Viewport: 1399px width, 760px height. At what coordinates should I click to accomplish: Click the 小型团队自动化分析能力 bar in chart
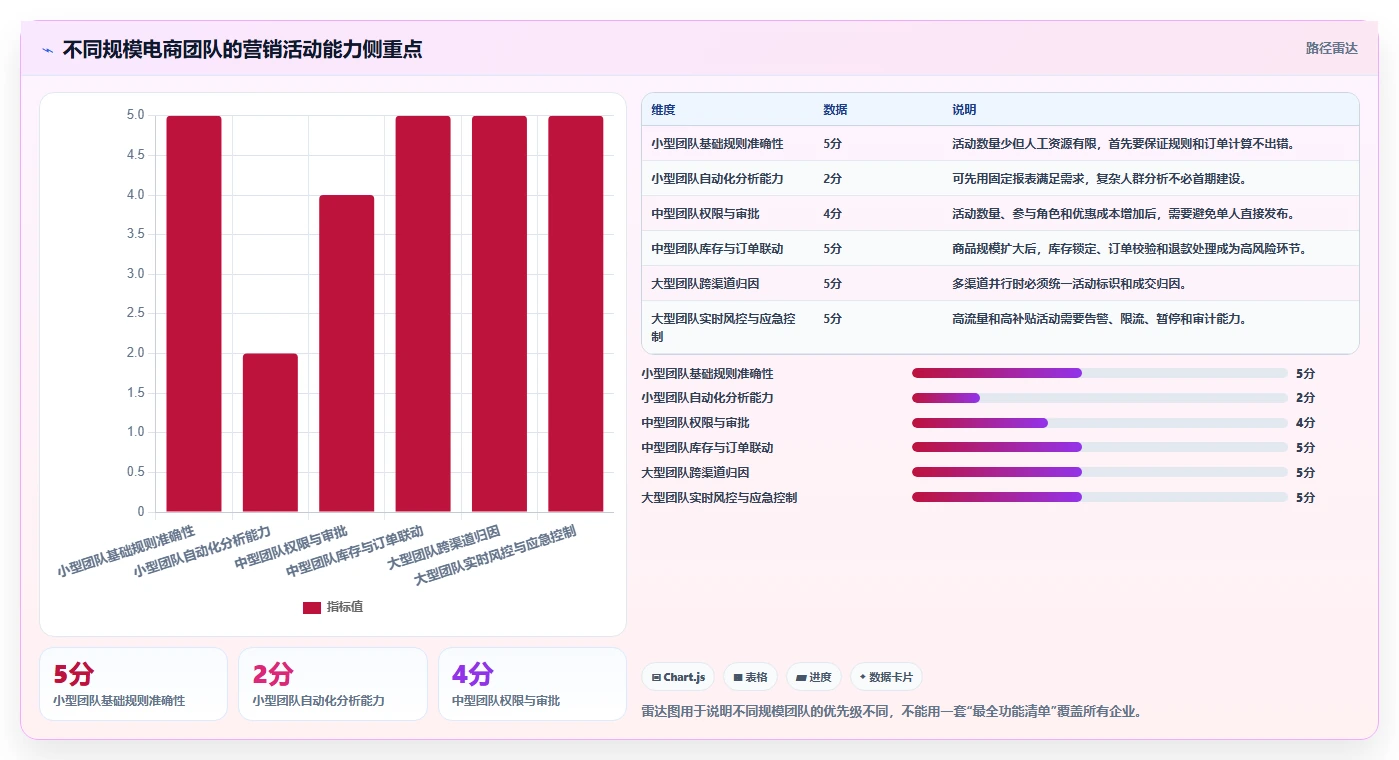[270, 433]
